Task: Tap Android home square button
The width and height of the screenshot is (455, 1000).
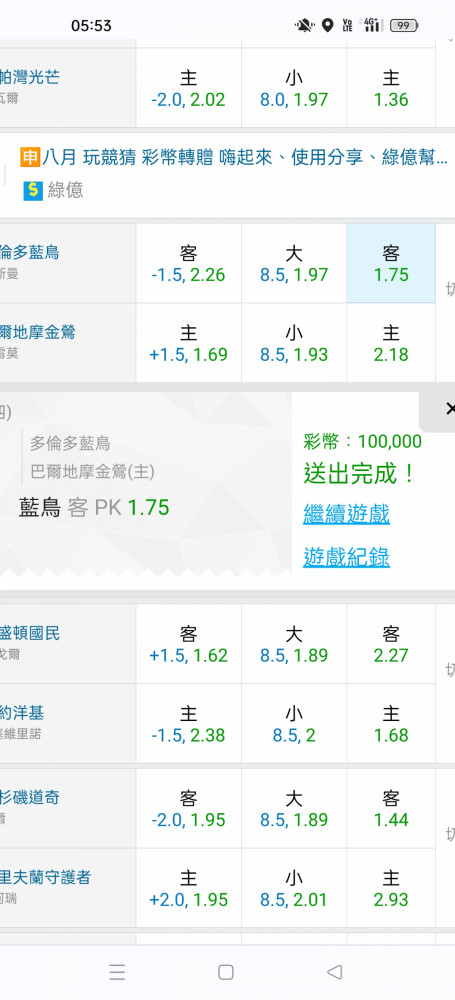Action: coord(226,972)
